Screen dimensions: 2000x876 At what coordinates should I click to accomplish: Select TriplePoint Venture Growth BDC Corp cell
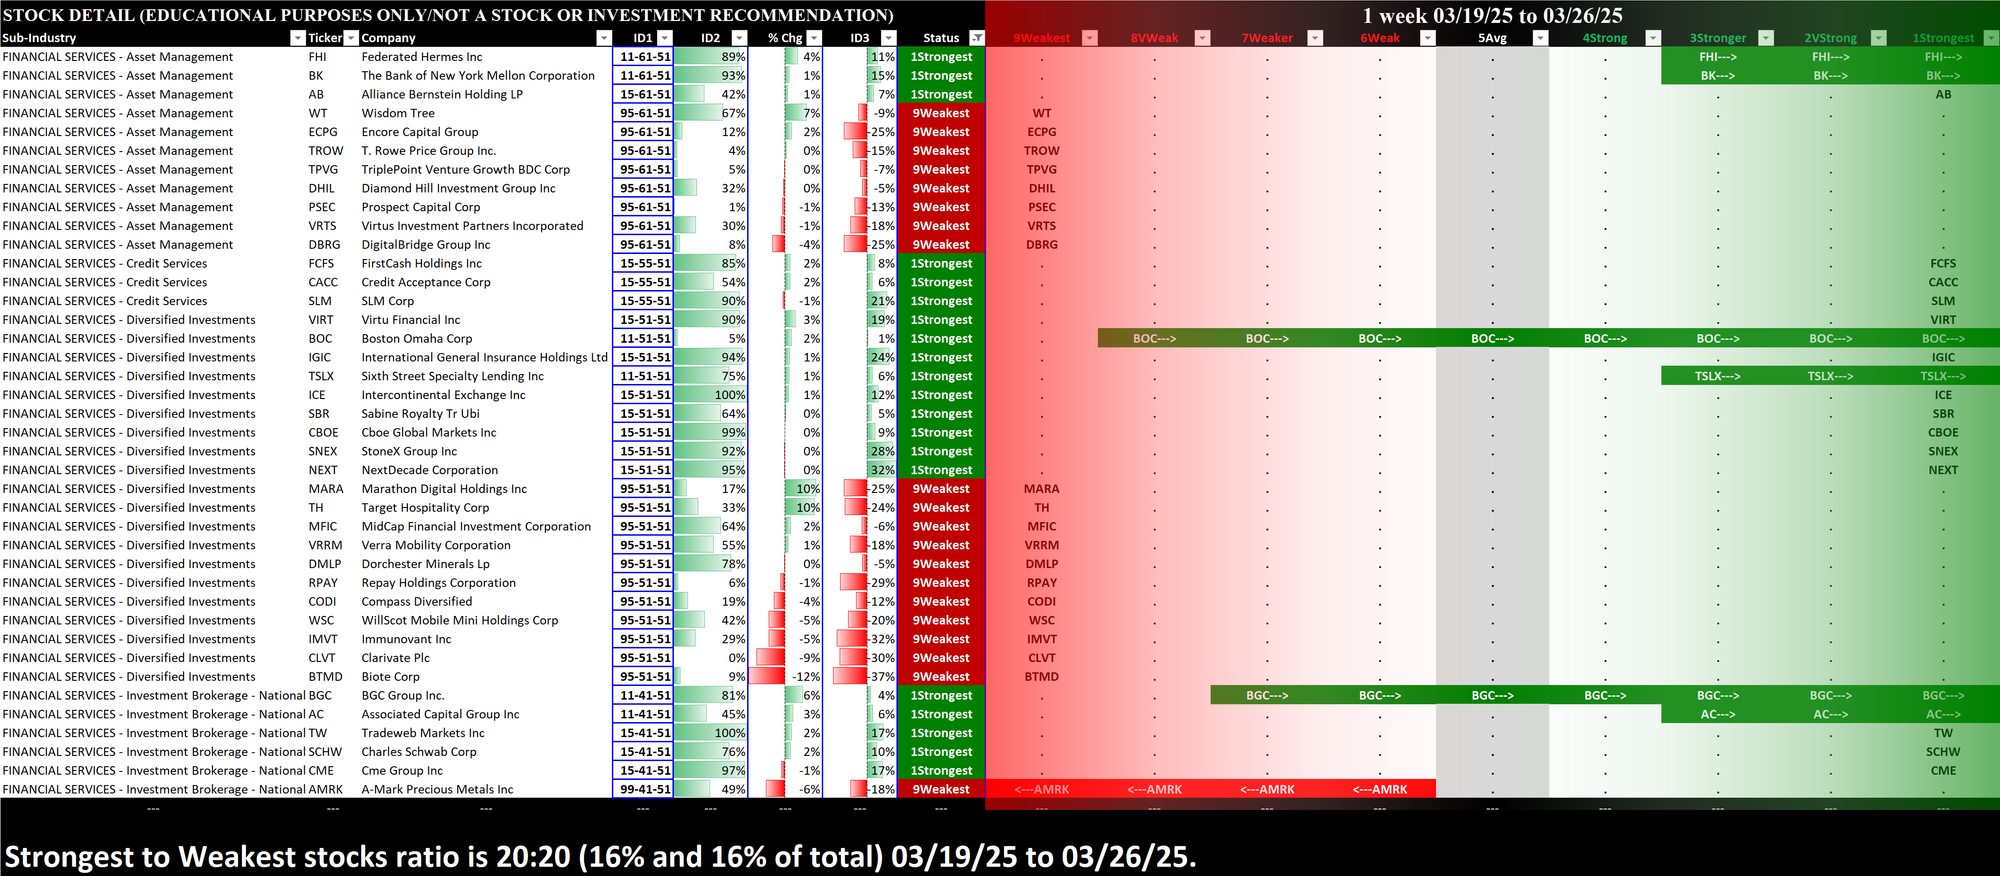tap(485, 170)
